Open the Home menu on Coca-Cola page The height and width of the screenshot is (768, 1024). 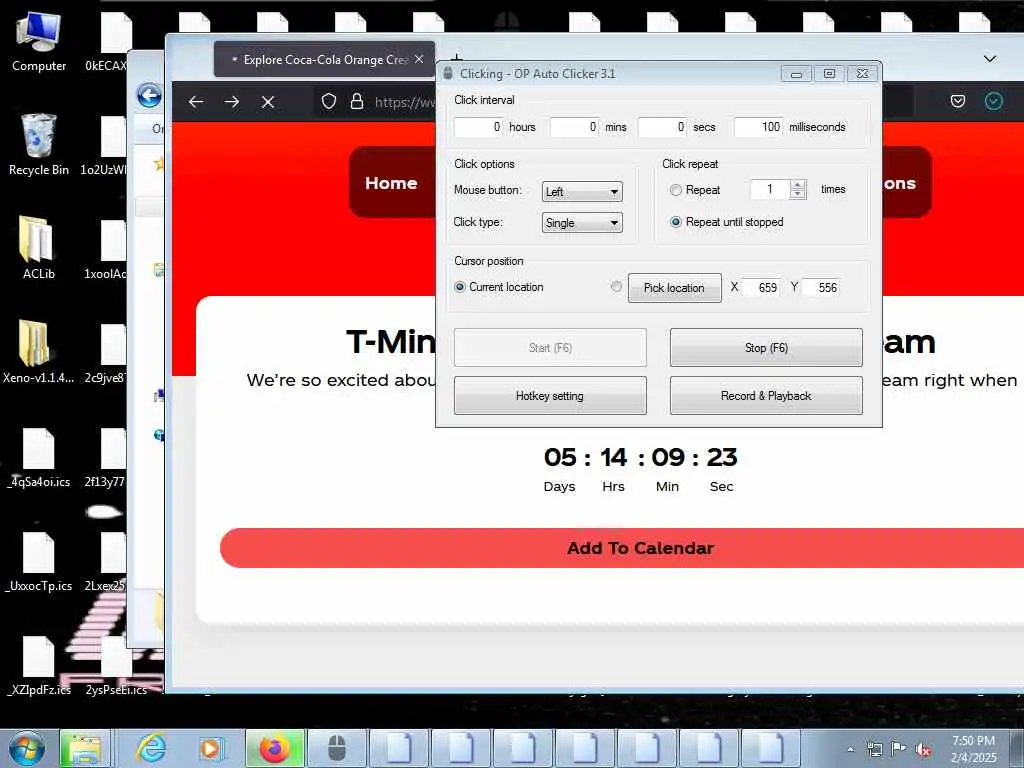point(391,183)
